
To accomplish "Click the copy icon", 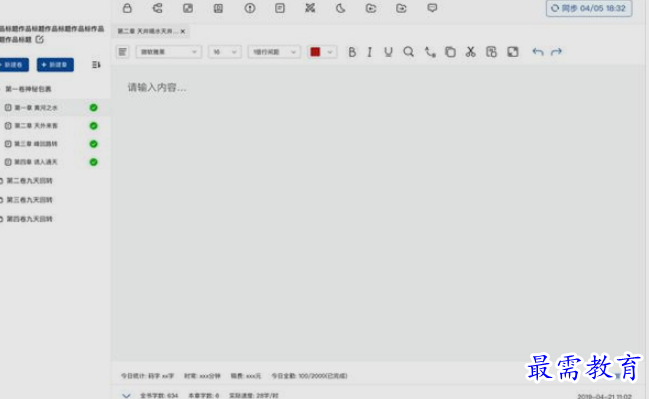I will 450,52.
